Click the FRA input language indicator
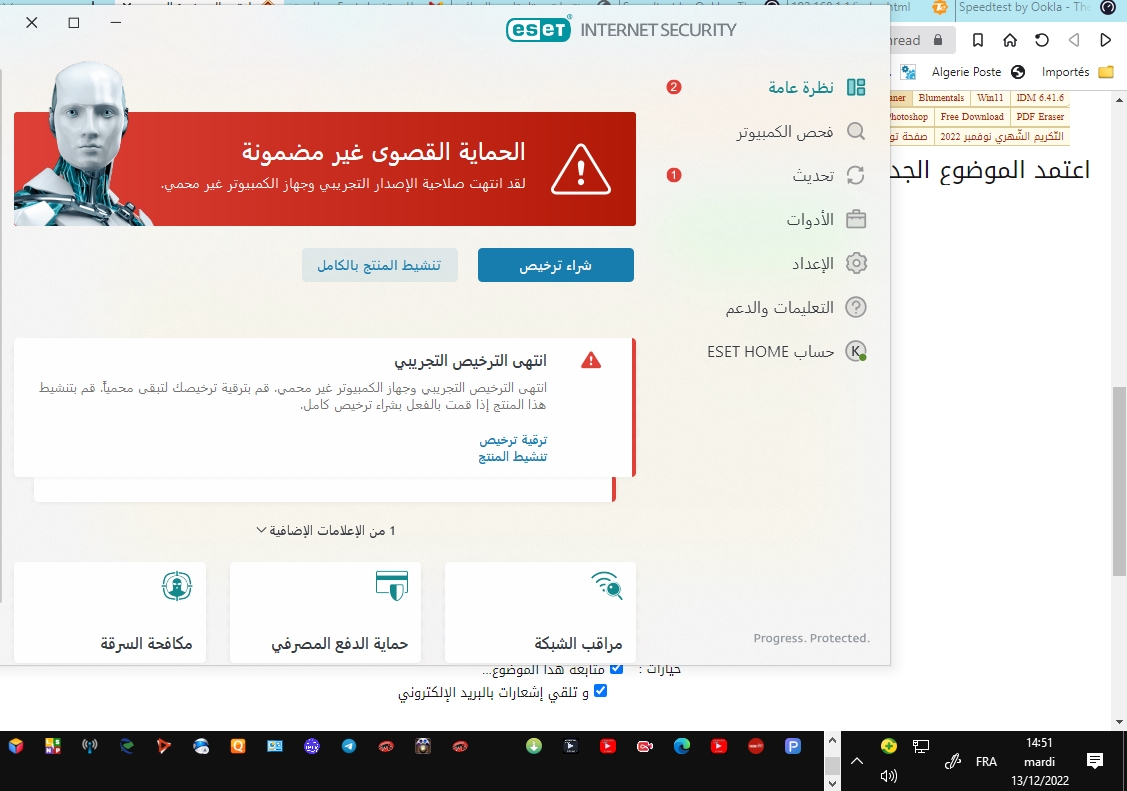1127x791 pixels. pos(986,762)
